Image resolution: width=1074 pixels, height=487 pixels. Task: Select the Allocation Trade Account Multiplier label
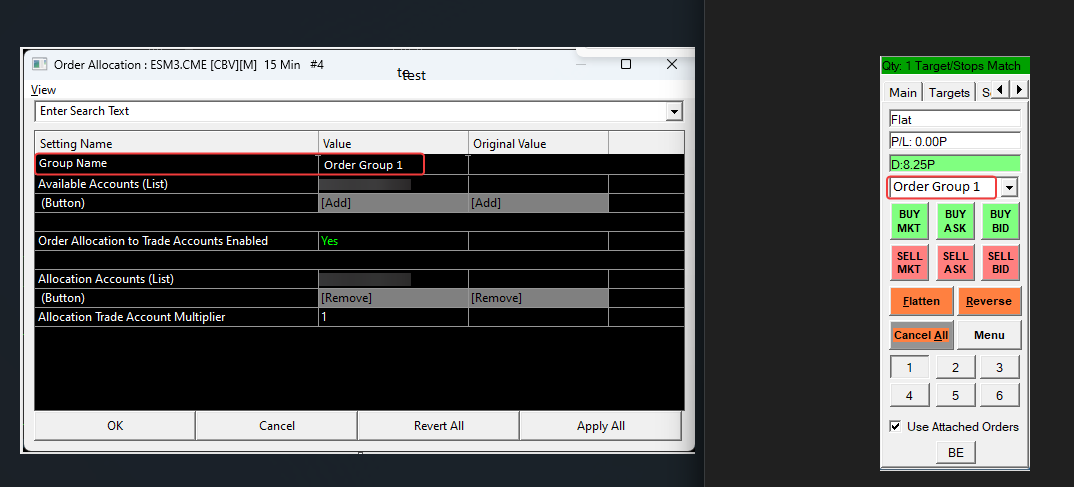[x=132, y=317]
